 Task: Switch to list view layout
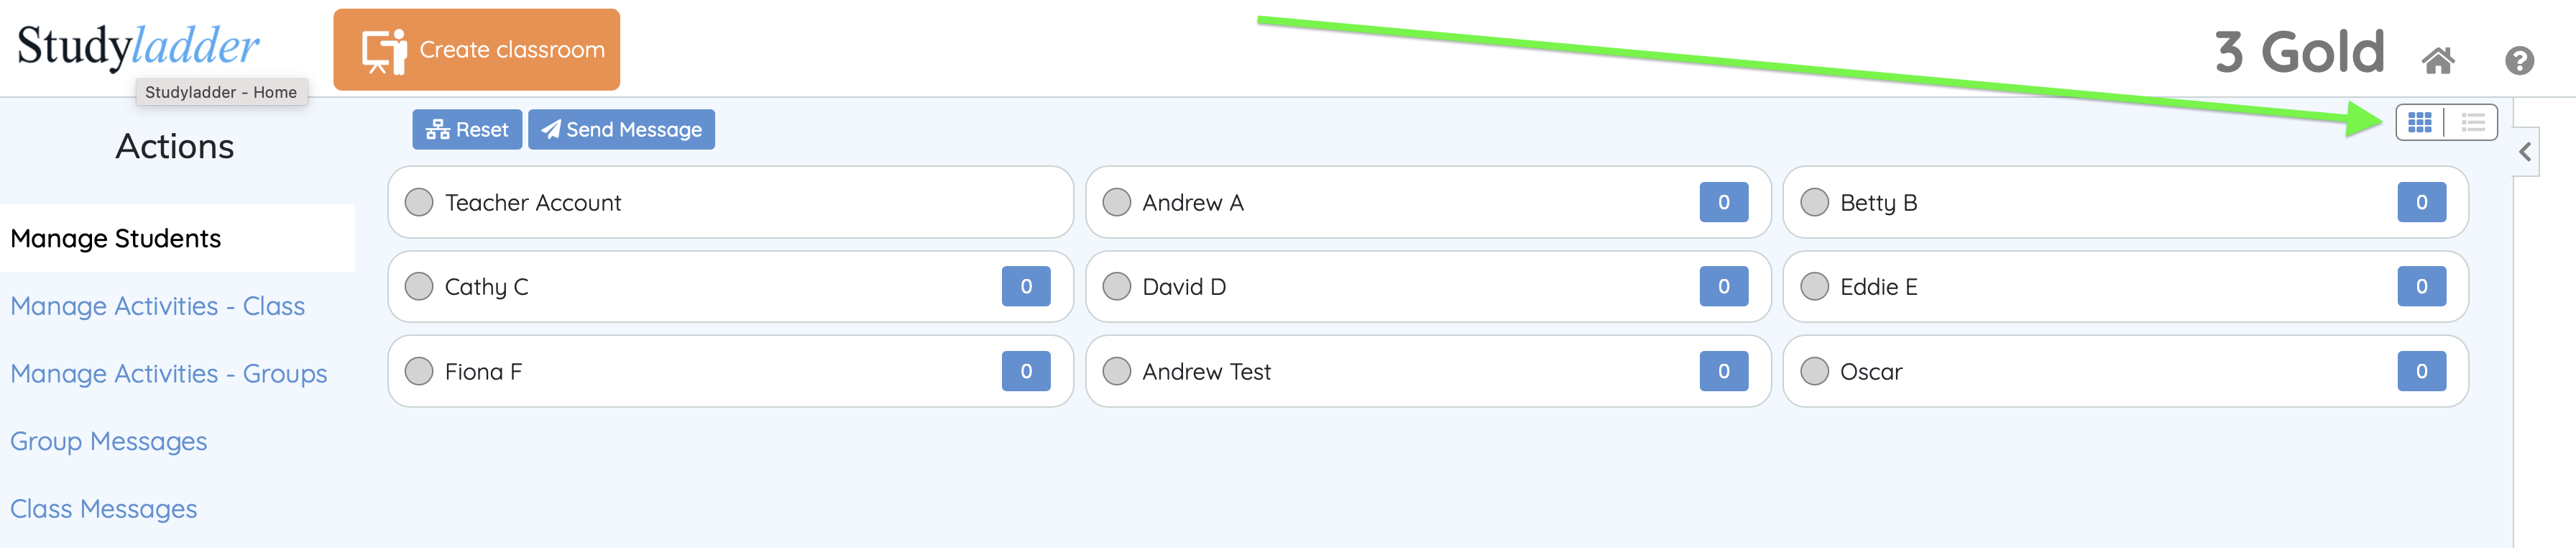click(x=2472, y=123)
